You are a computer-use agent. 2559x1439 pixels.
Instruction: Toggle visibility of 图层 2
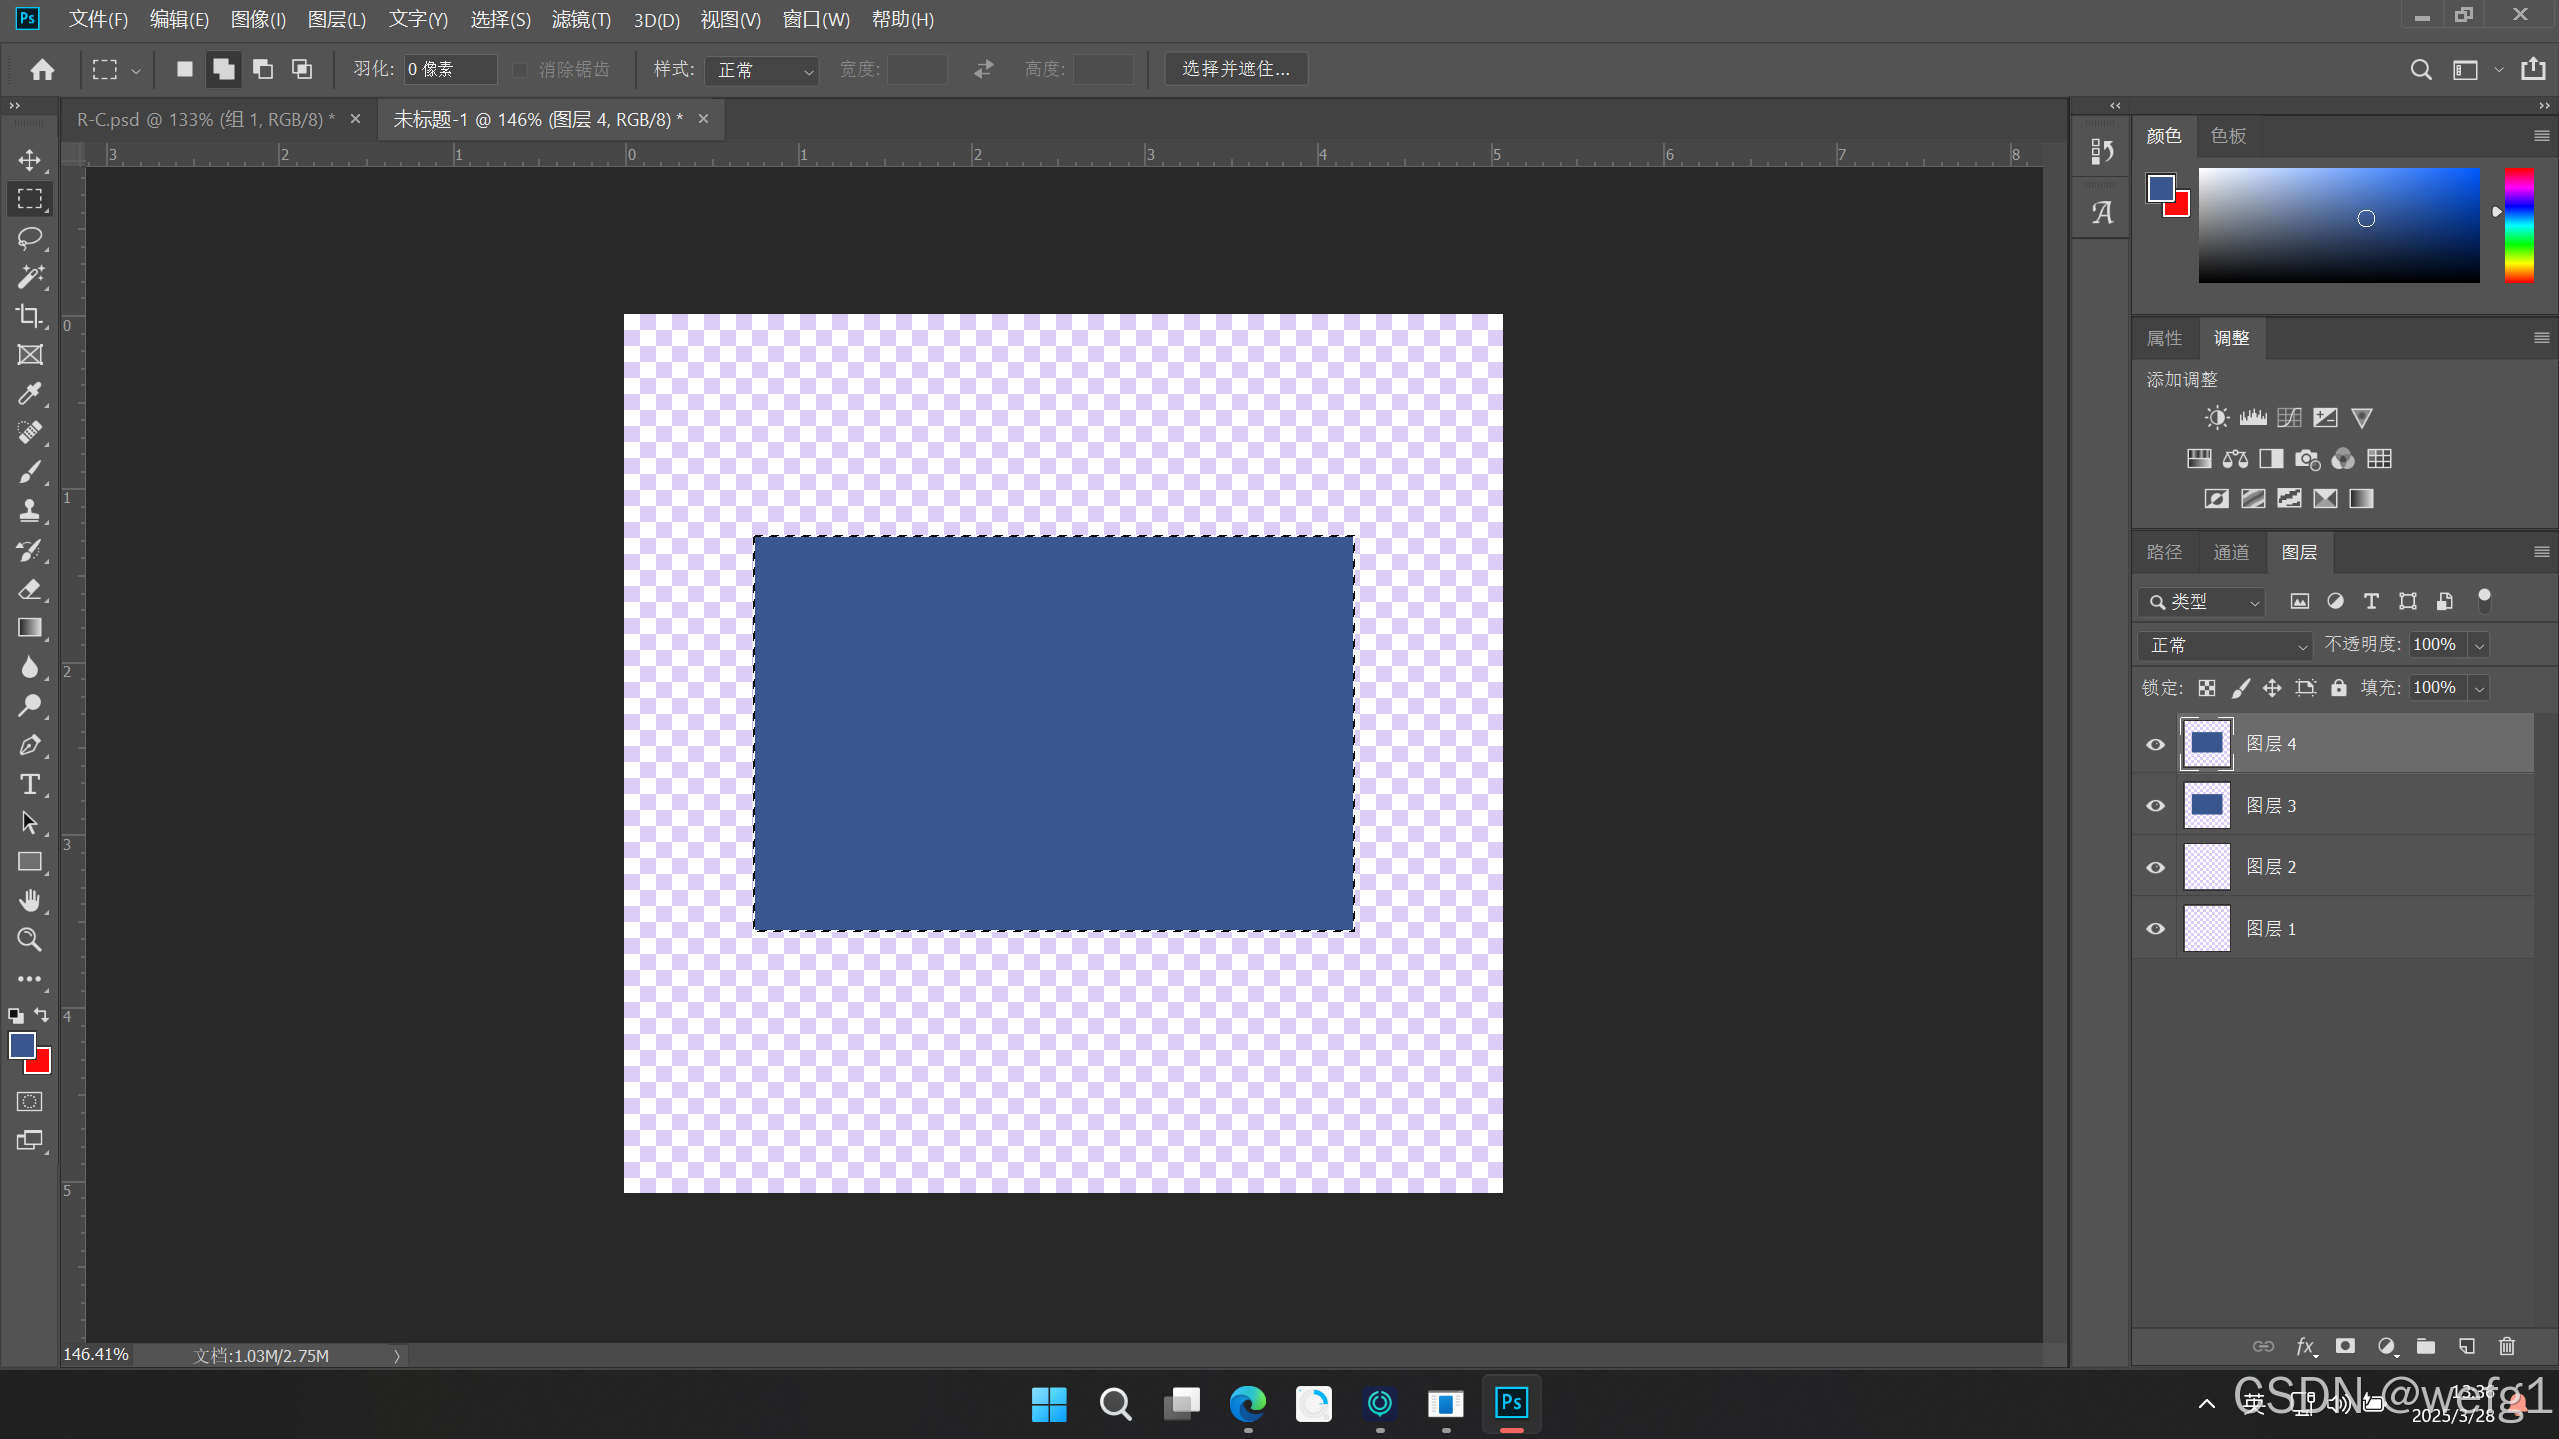pos(2156,867)
